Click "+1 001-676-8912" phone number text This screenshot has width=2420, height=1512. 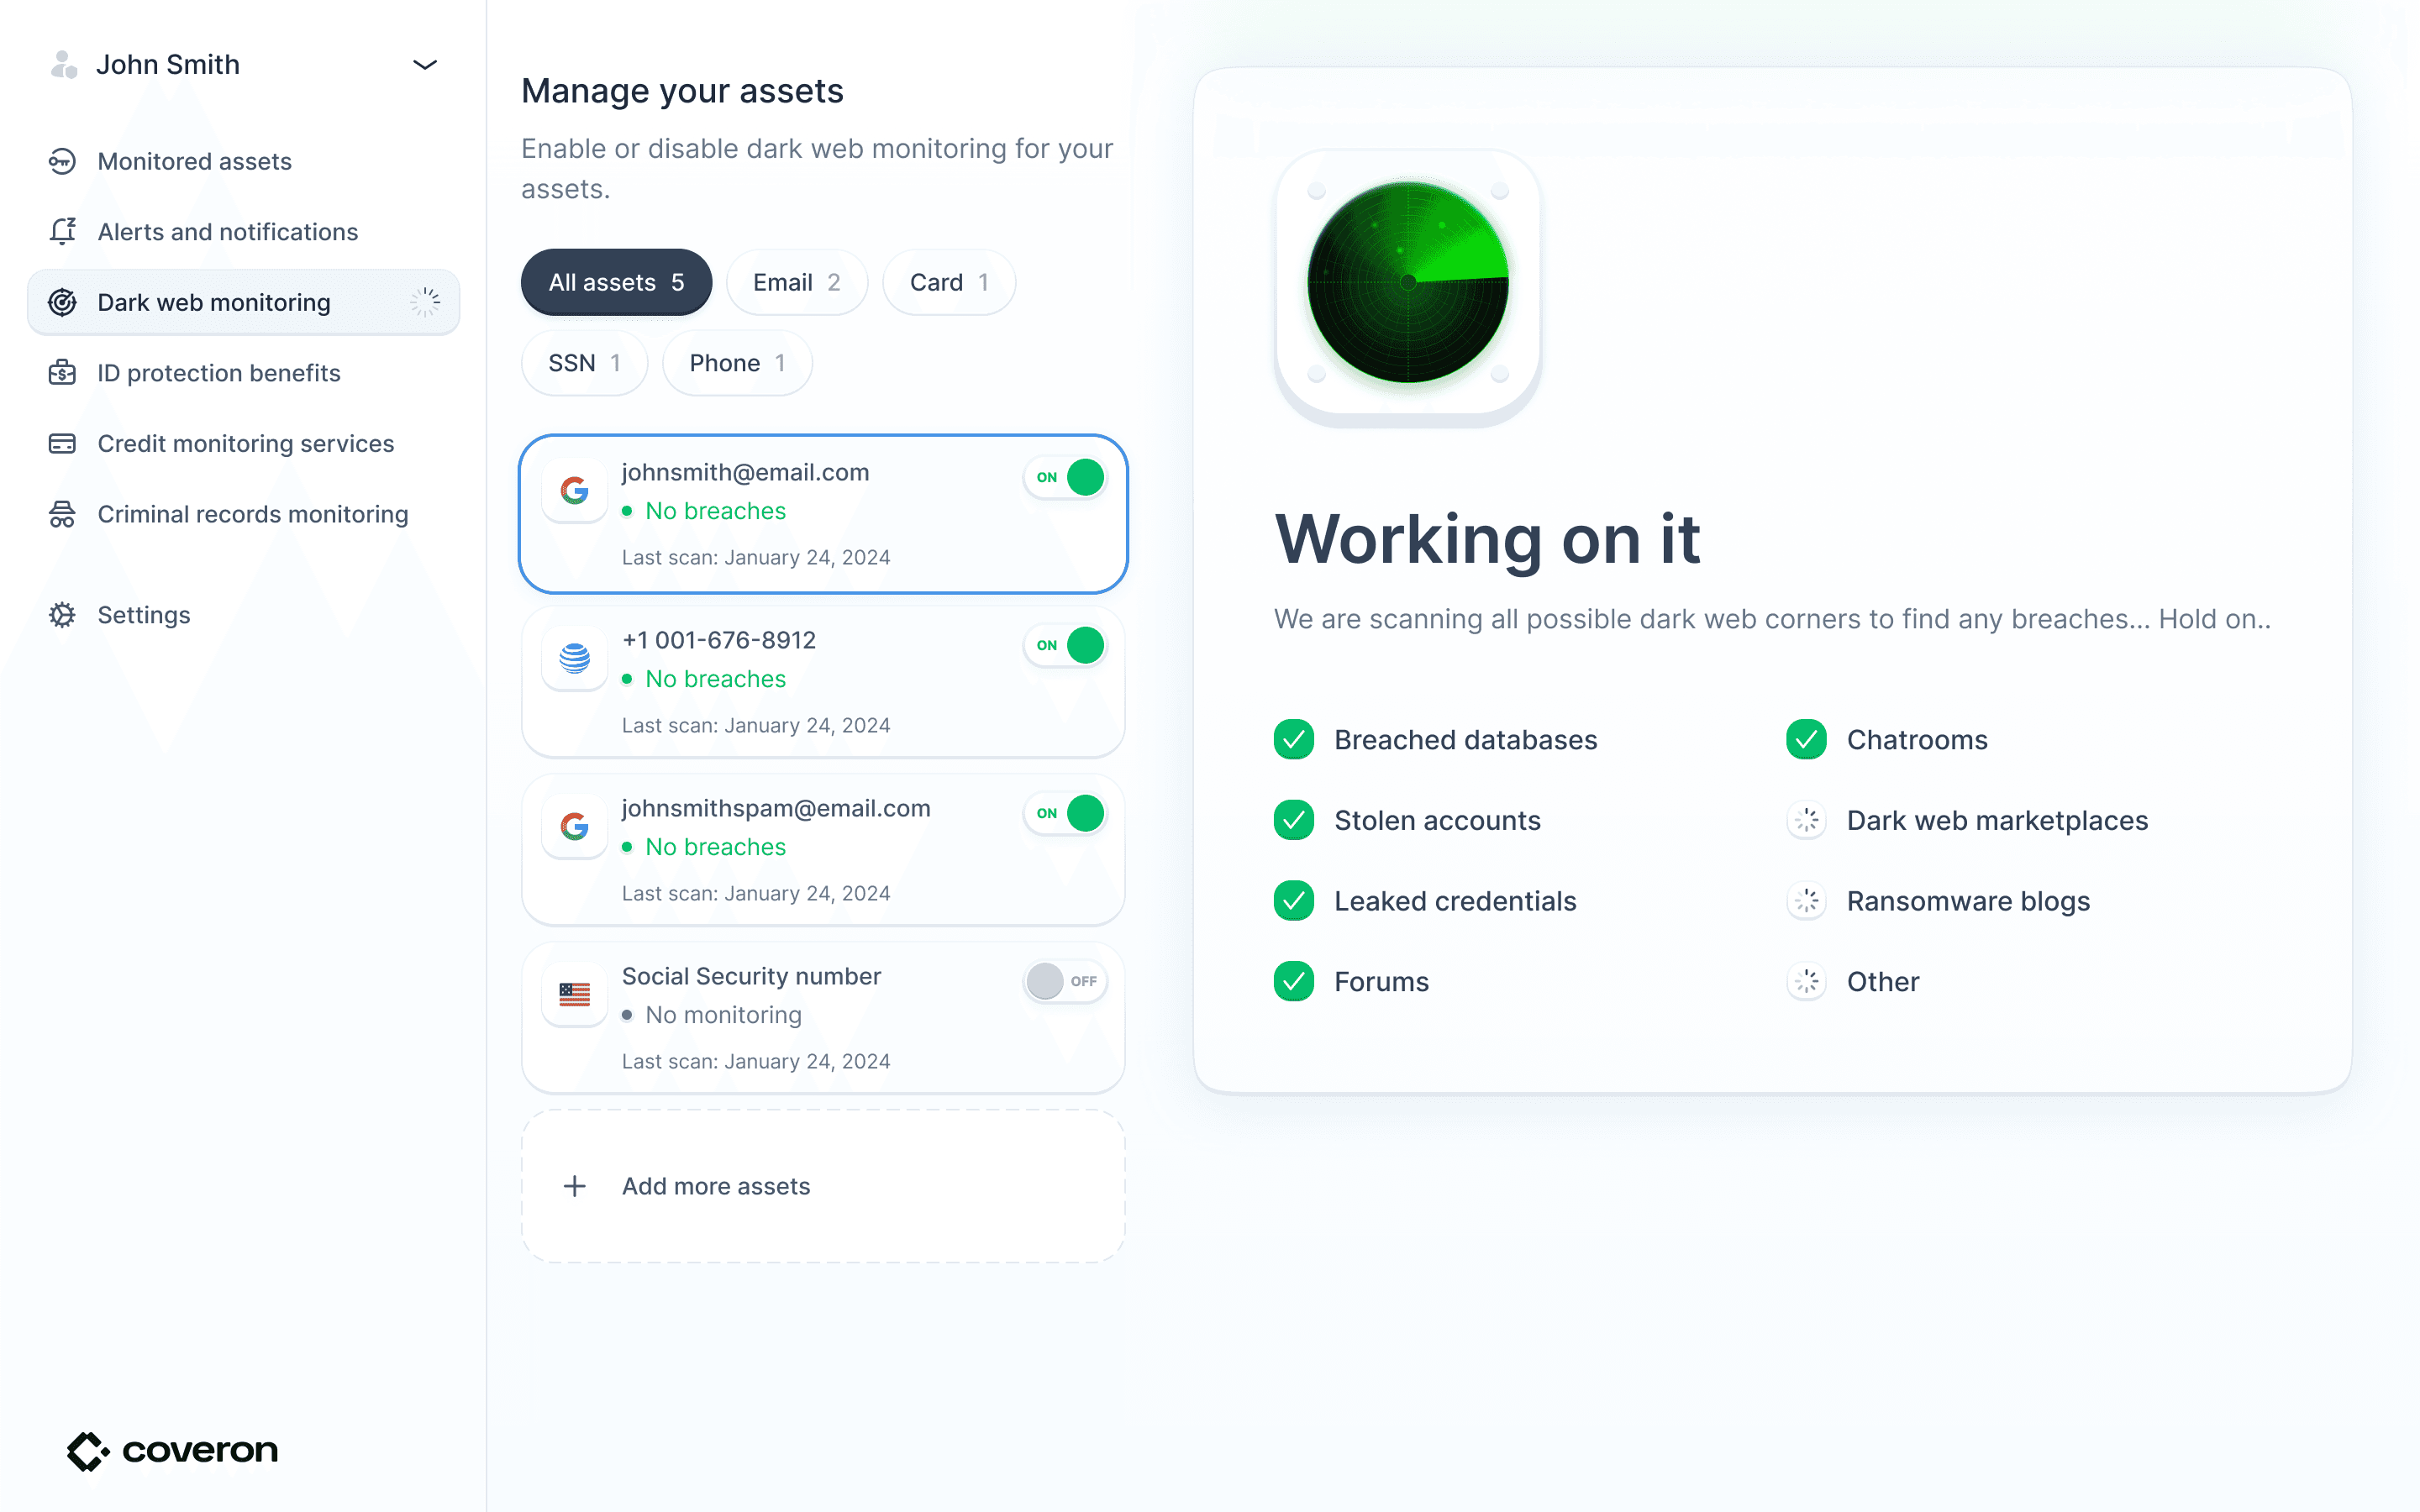pos(719,640)
